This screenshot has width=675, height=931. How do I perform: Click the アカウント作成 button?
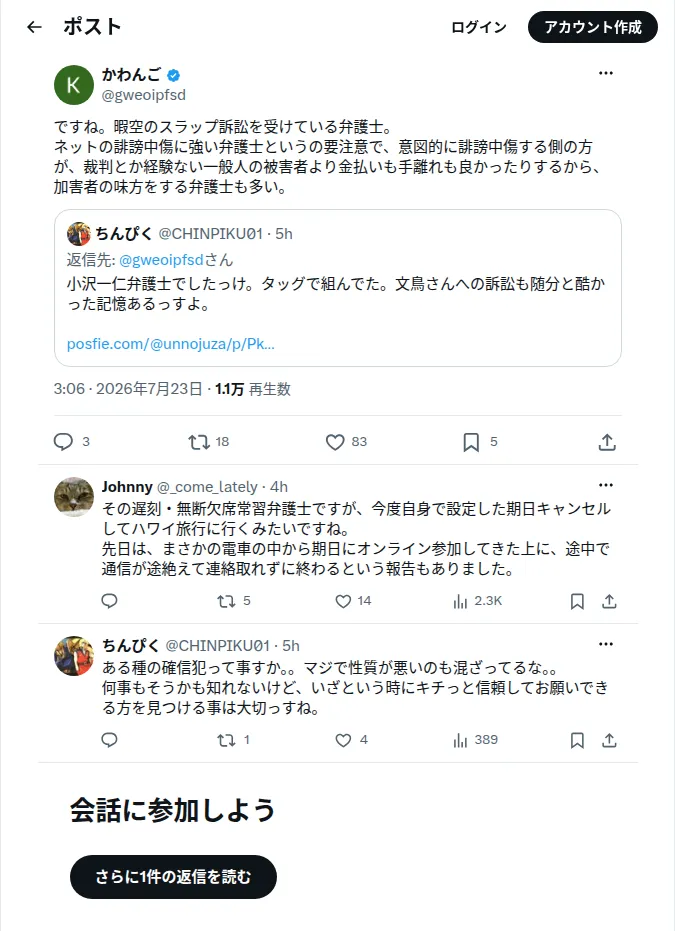click(592, 27)
